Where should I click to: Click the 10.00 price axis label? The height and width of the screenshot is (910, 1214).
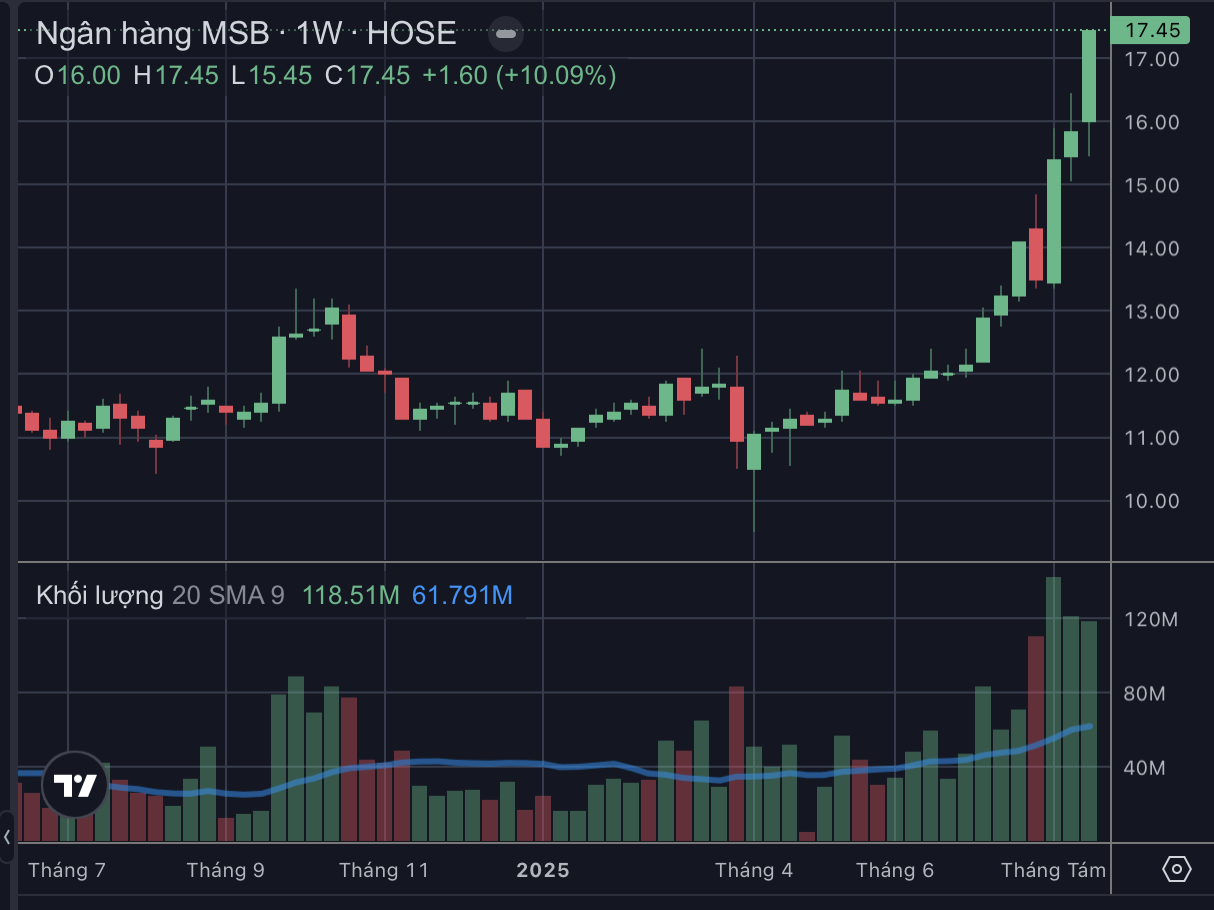(1152, 501)
